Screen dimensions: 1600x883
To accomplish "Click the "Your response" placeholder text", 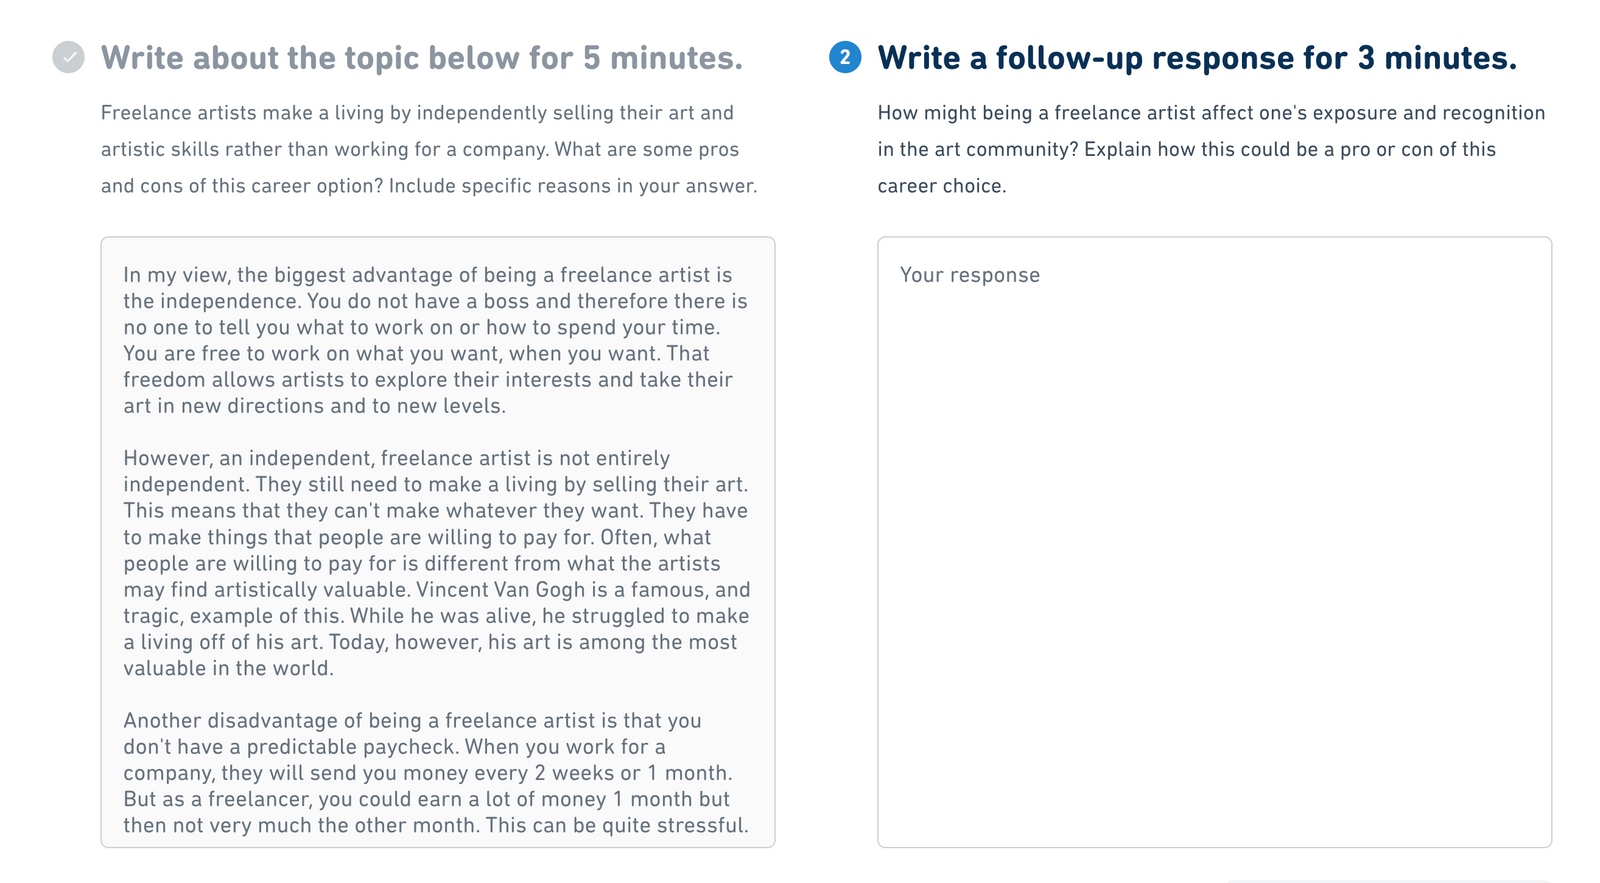I will tap(969, 275).
